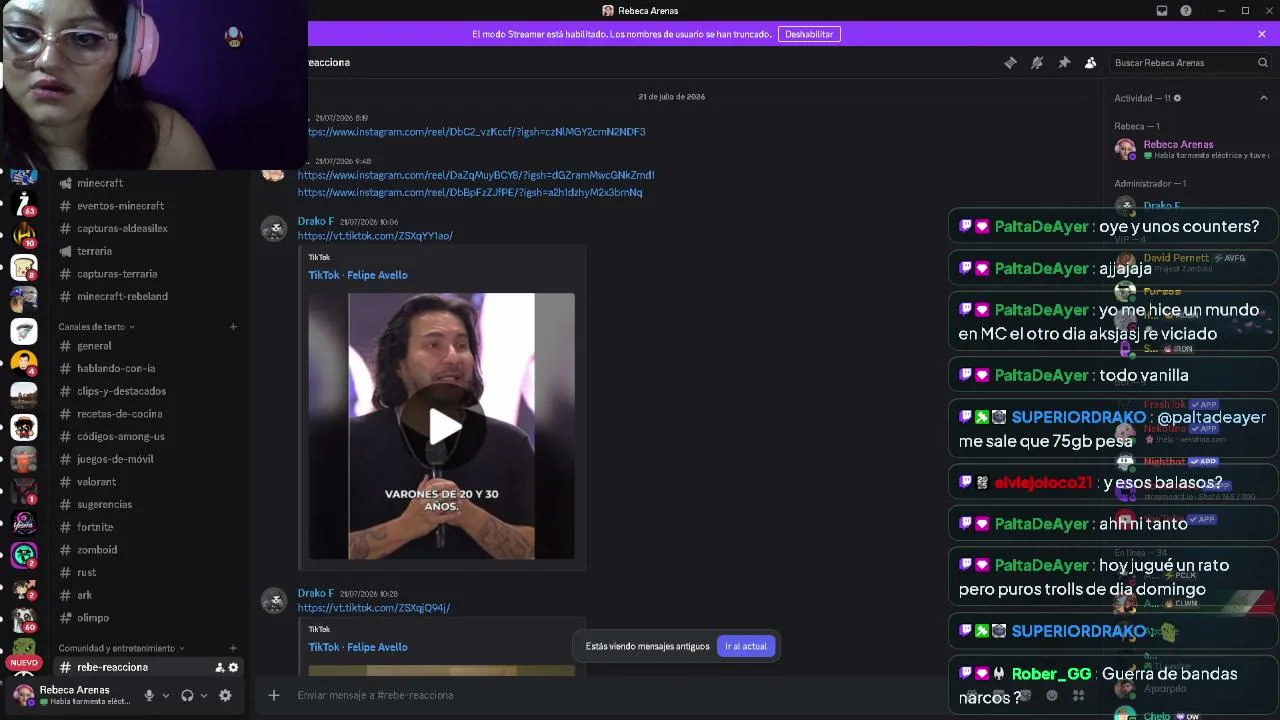Open Rebeca Arenas user profile panel
Image resolution: width=1280 pixels, height=720 pixels.
(x=73, y=695)
